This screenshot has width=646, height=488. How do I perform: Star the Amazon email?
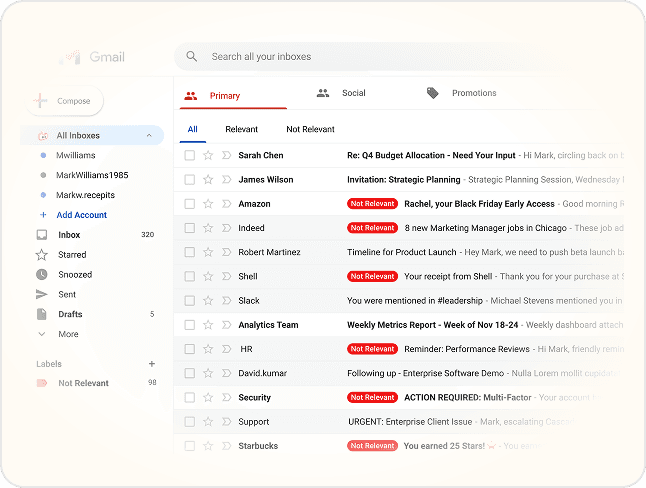pos(208,204)
